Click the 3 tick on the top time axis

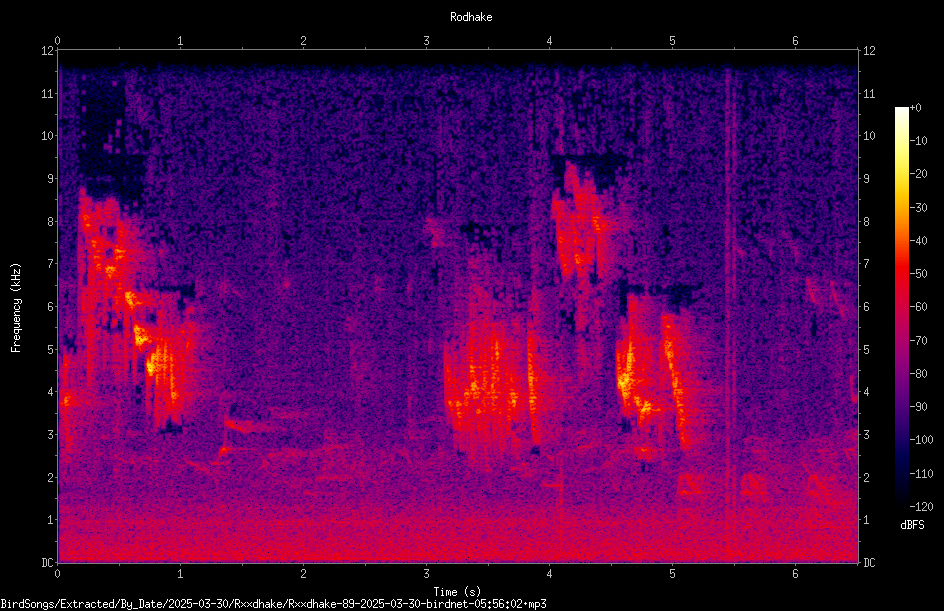pos(426,41)
